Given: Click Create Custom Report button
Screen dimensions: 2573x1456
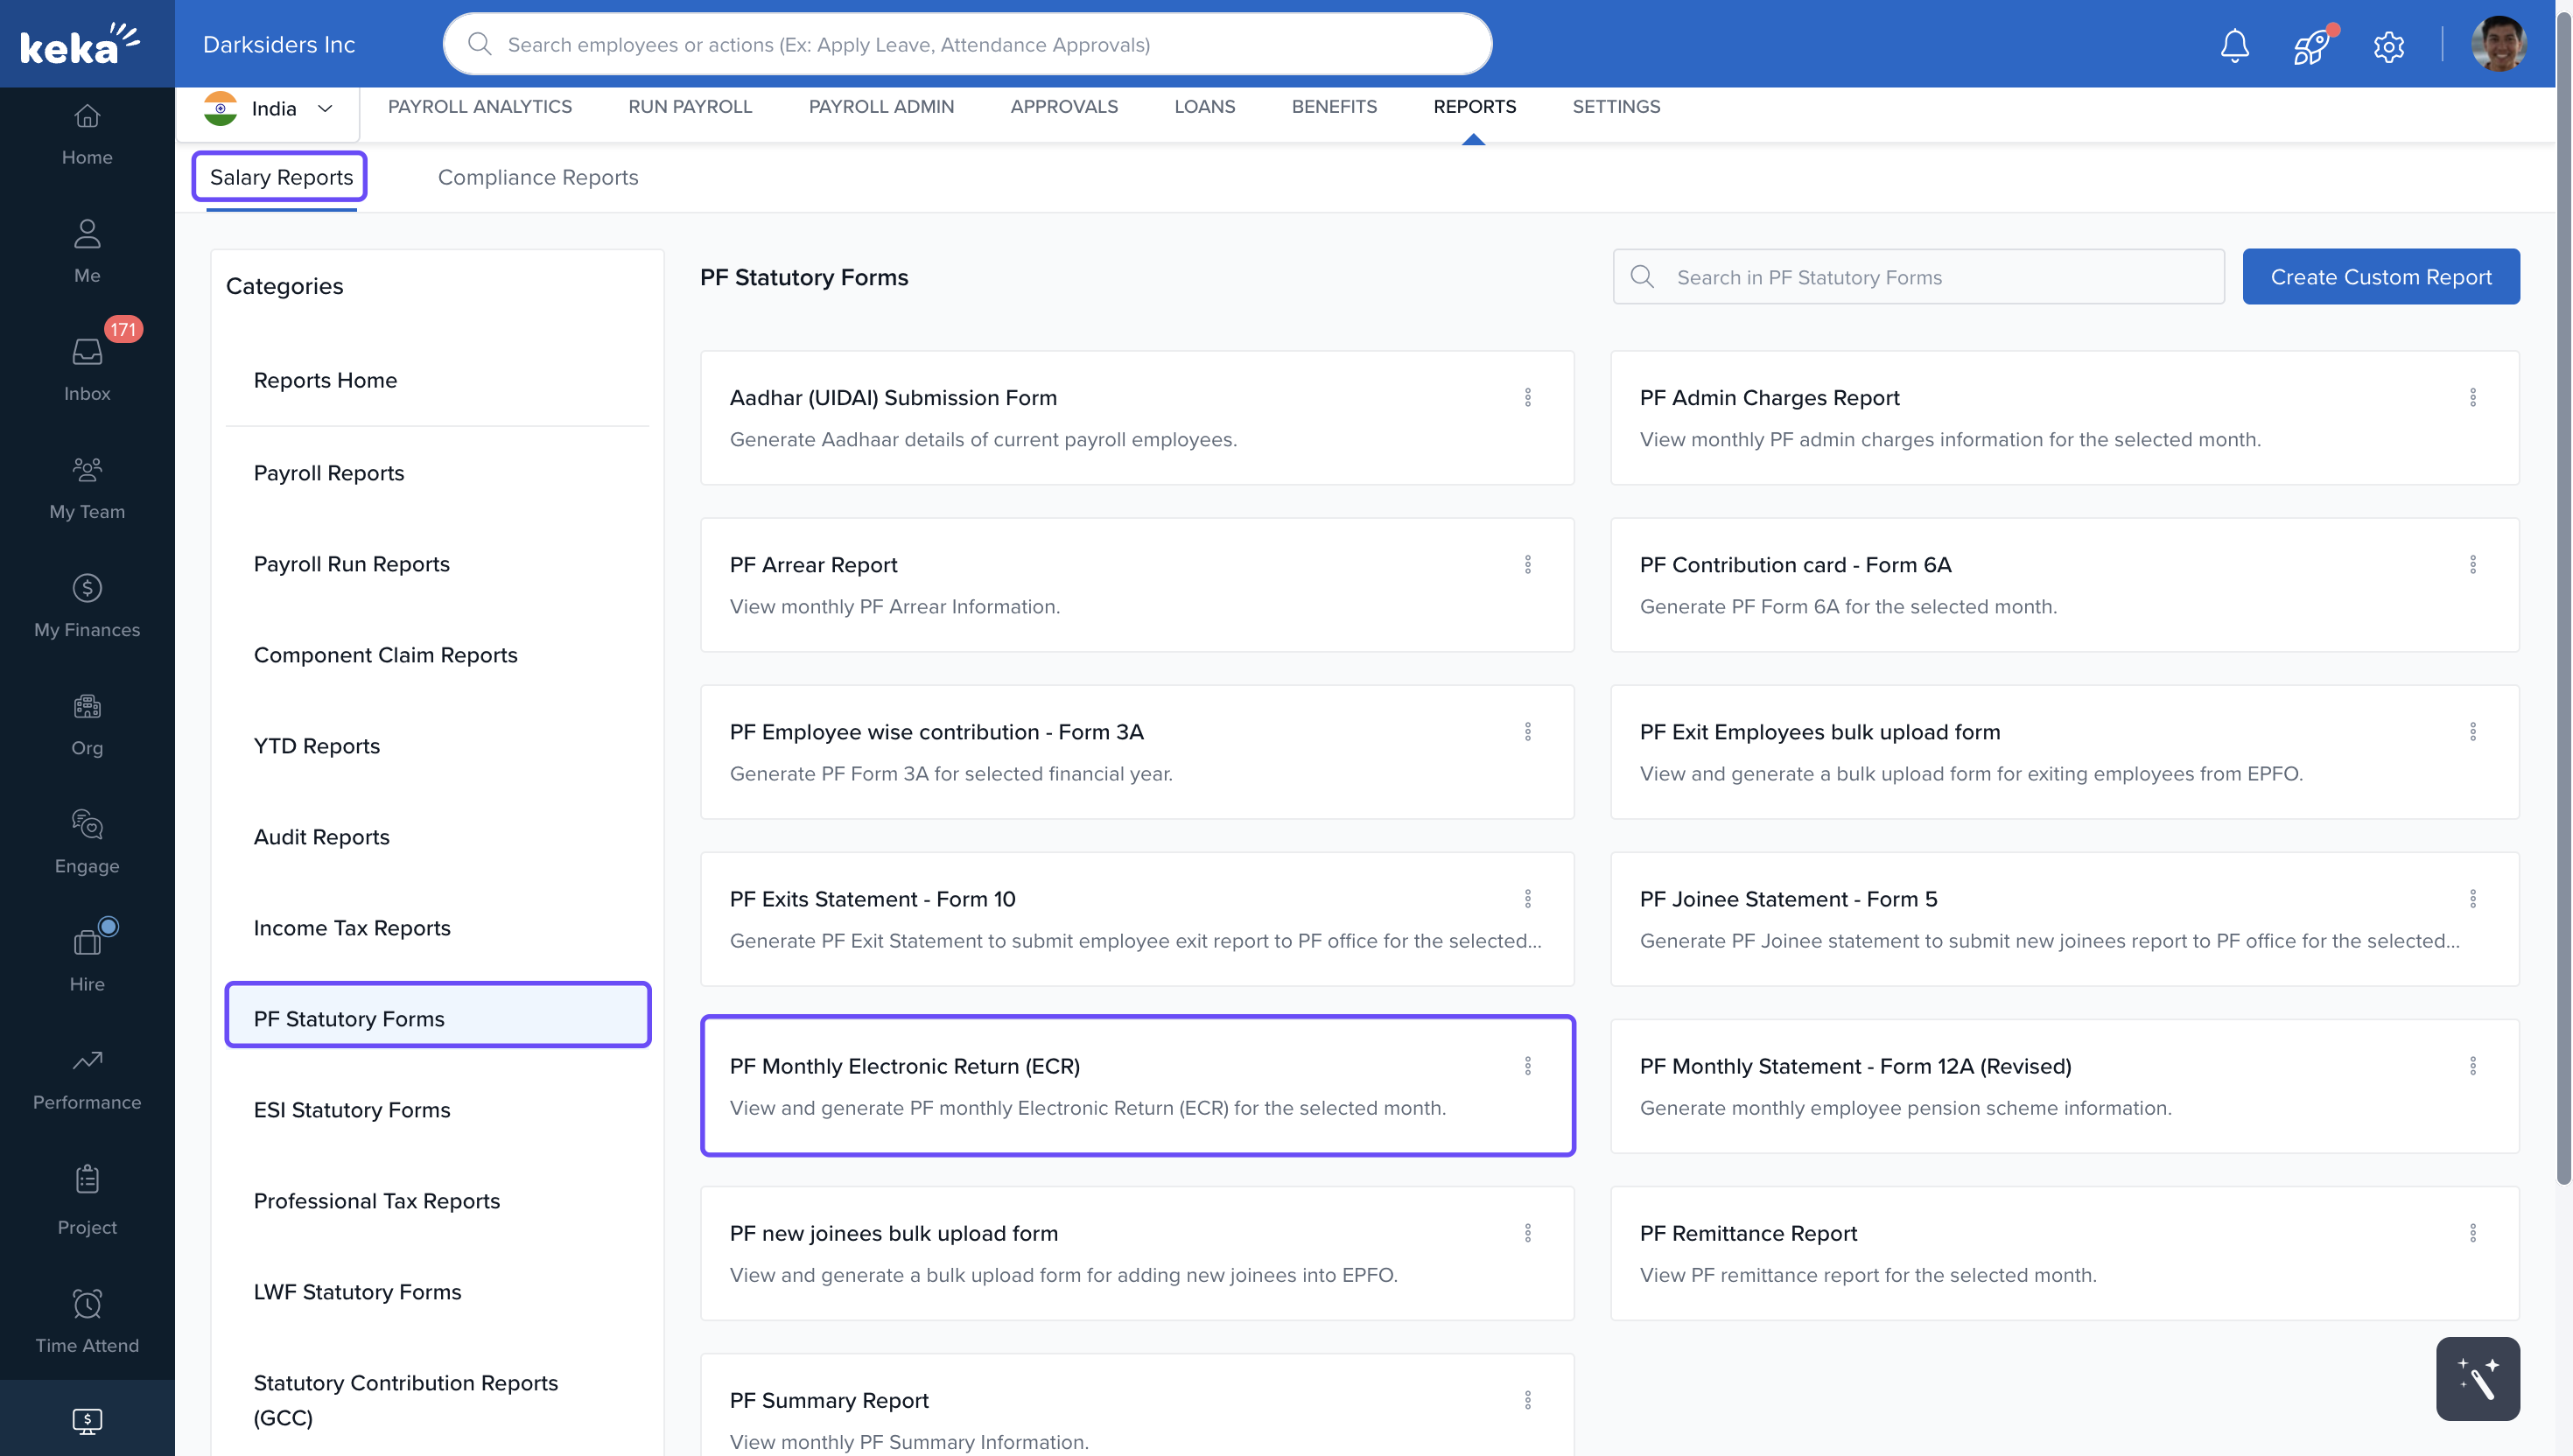Looking at the screenshot, I should pyautogui.click(x=2380, y=276).
